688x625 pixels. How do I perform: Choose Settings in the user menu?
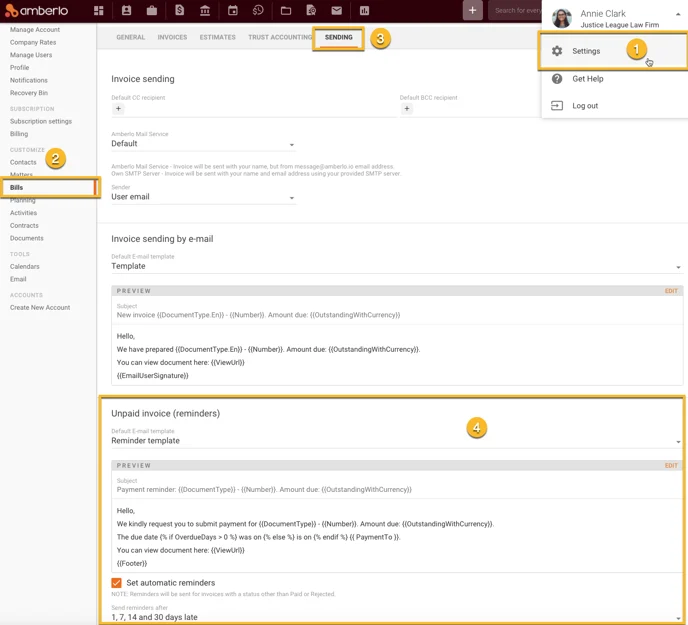coord(613,51)
